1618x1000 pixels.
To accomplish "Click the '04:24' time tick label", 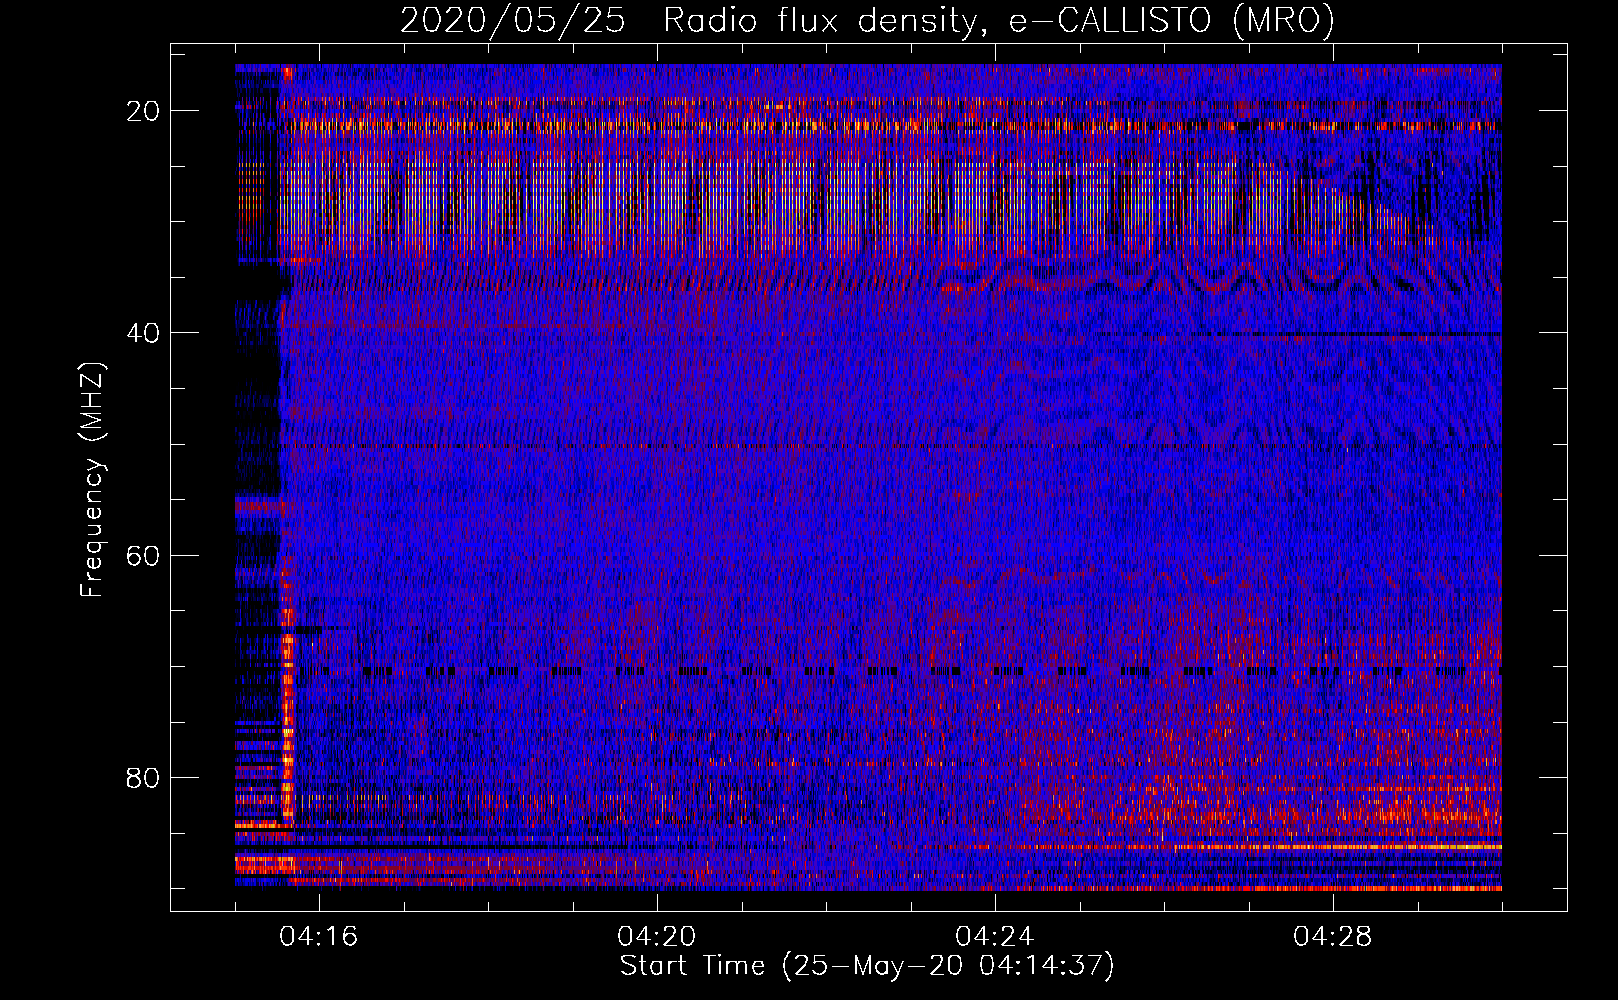I will point(995,936).
